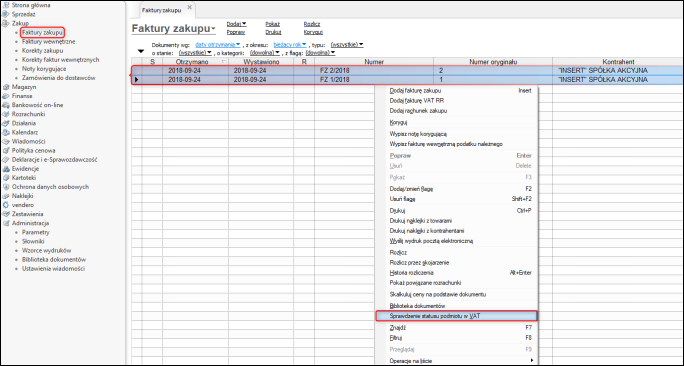The width and height of the screenshot is (684, 366).
Task: Click the Polityka cenowa icon
Action: 6,151
